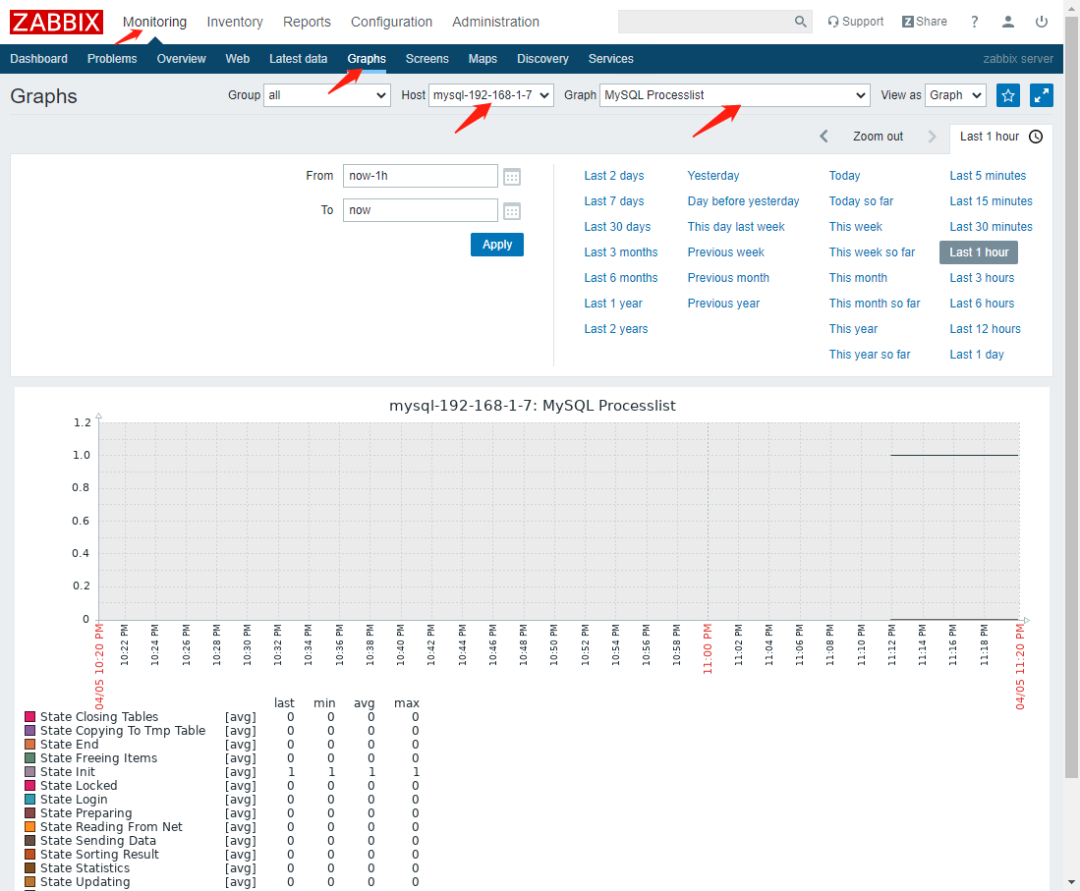
Task: Expand the Group dropdown
Action: [326, 95]
